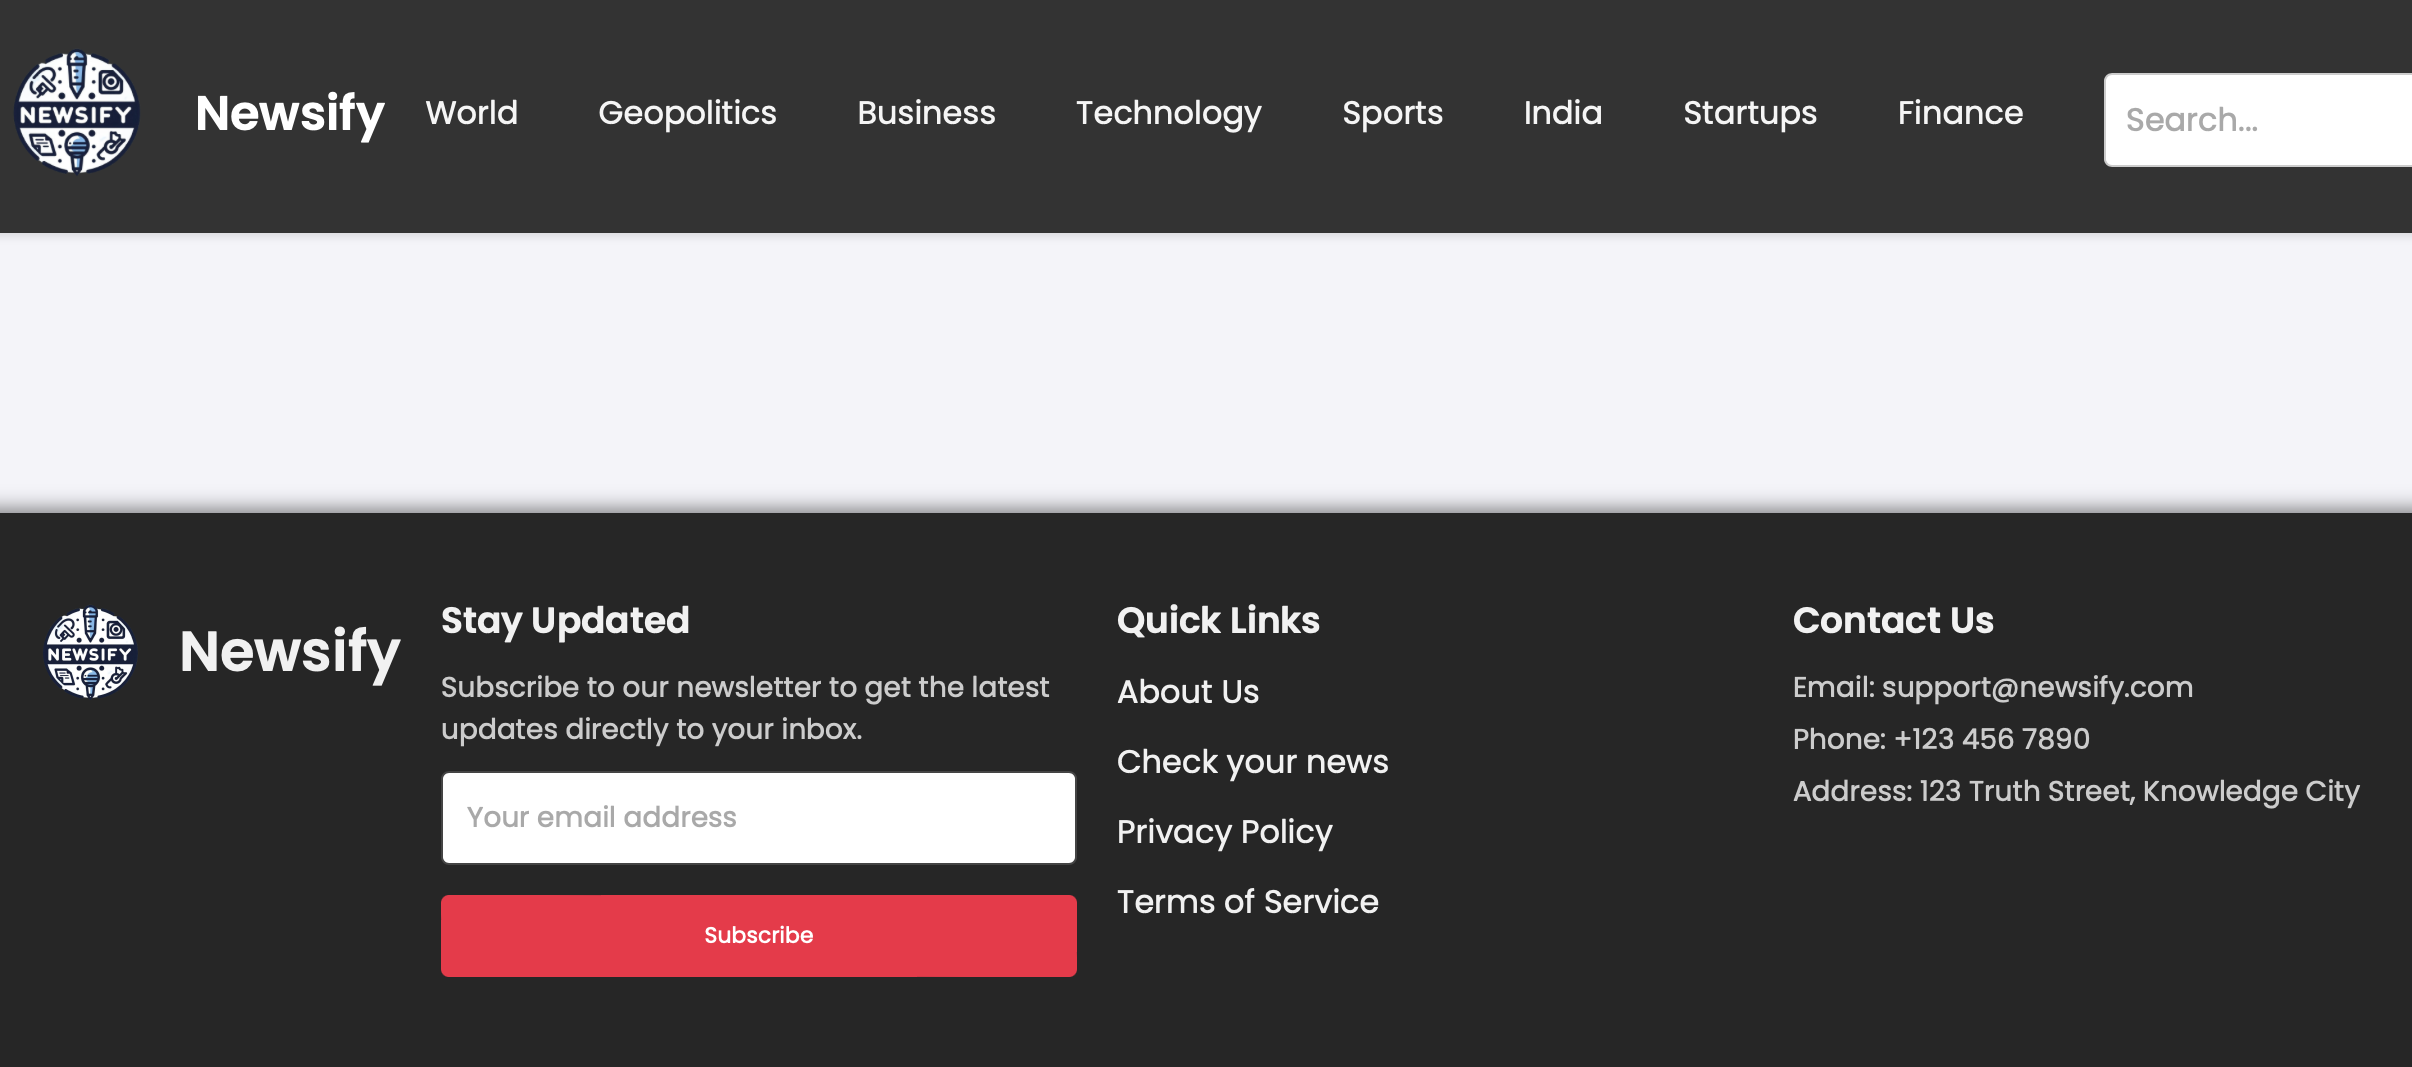View the Privacy Policy page
The height and width of the screenshot is (1067, 2412).
[x=1225, y=832]
